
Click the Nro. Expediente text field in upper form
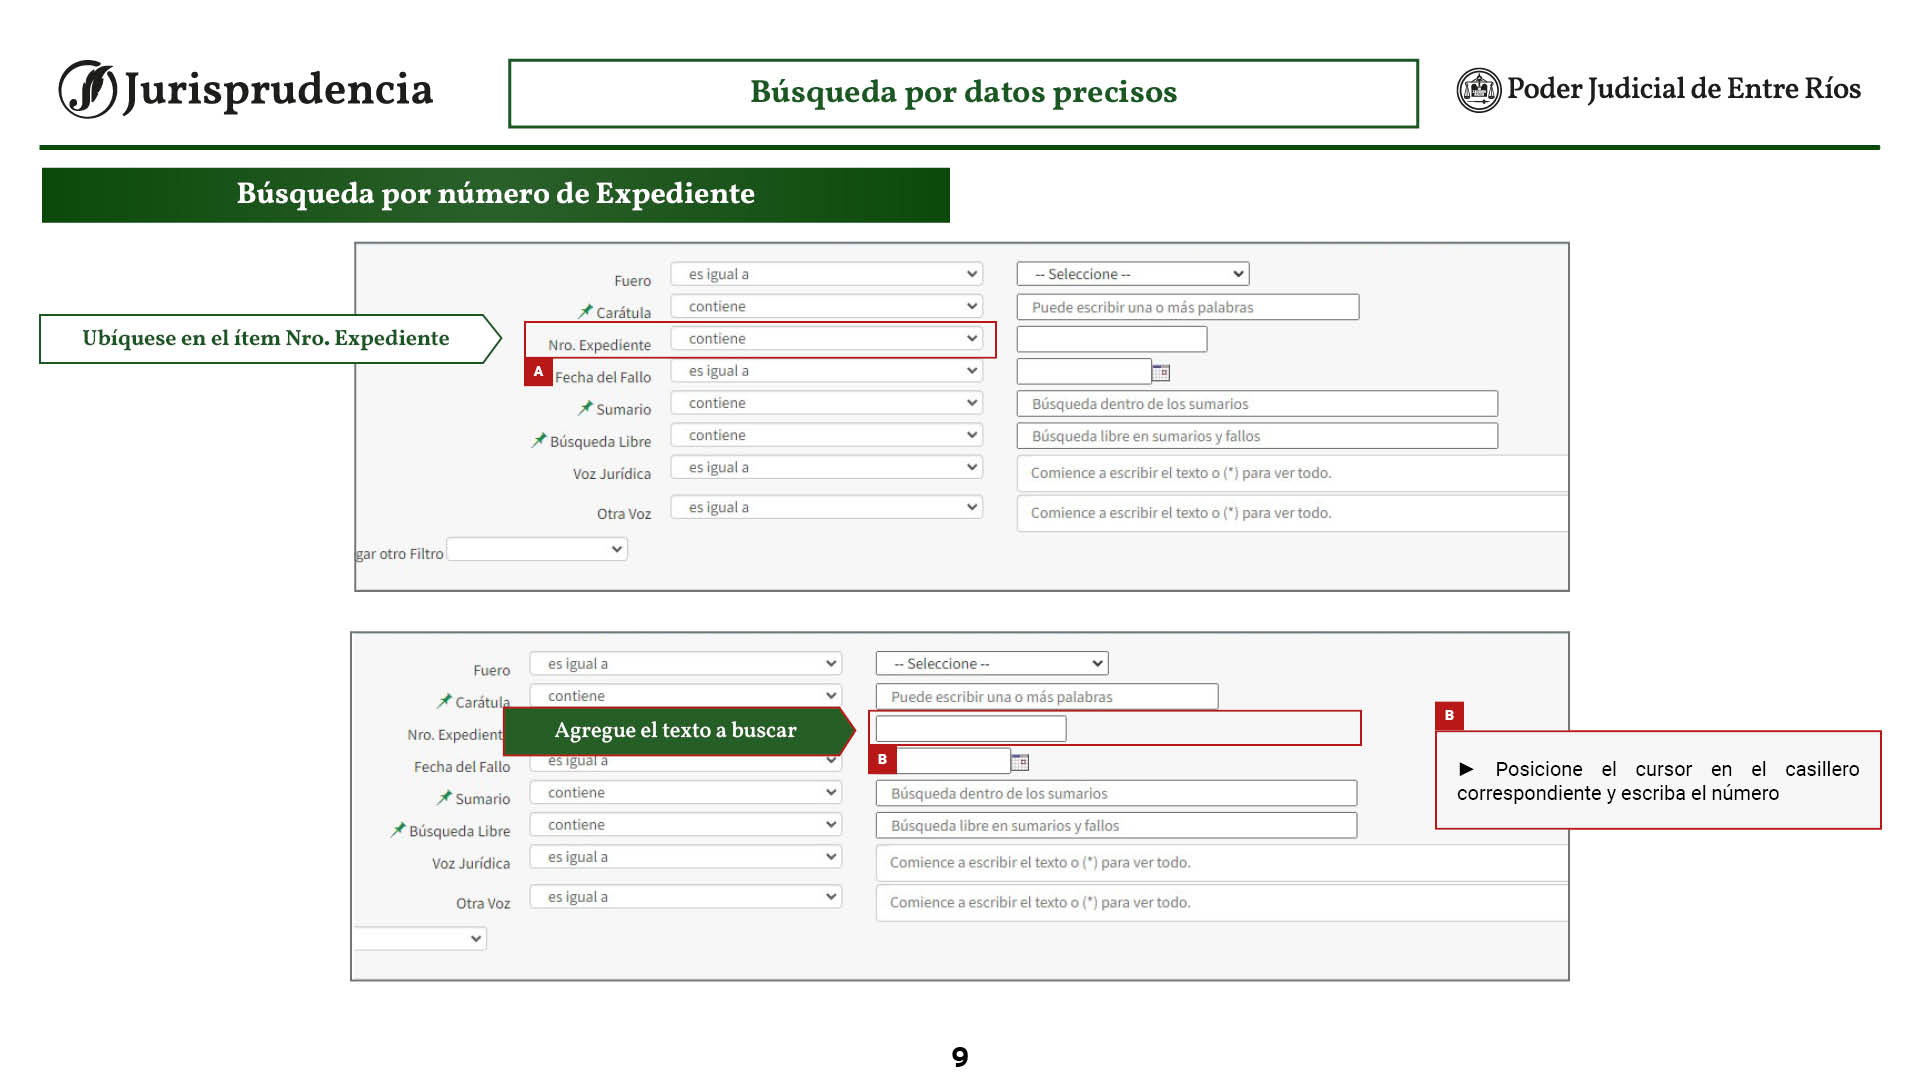(1112, 339)
